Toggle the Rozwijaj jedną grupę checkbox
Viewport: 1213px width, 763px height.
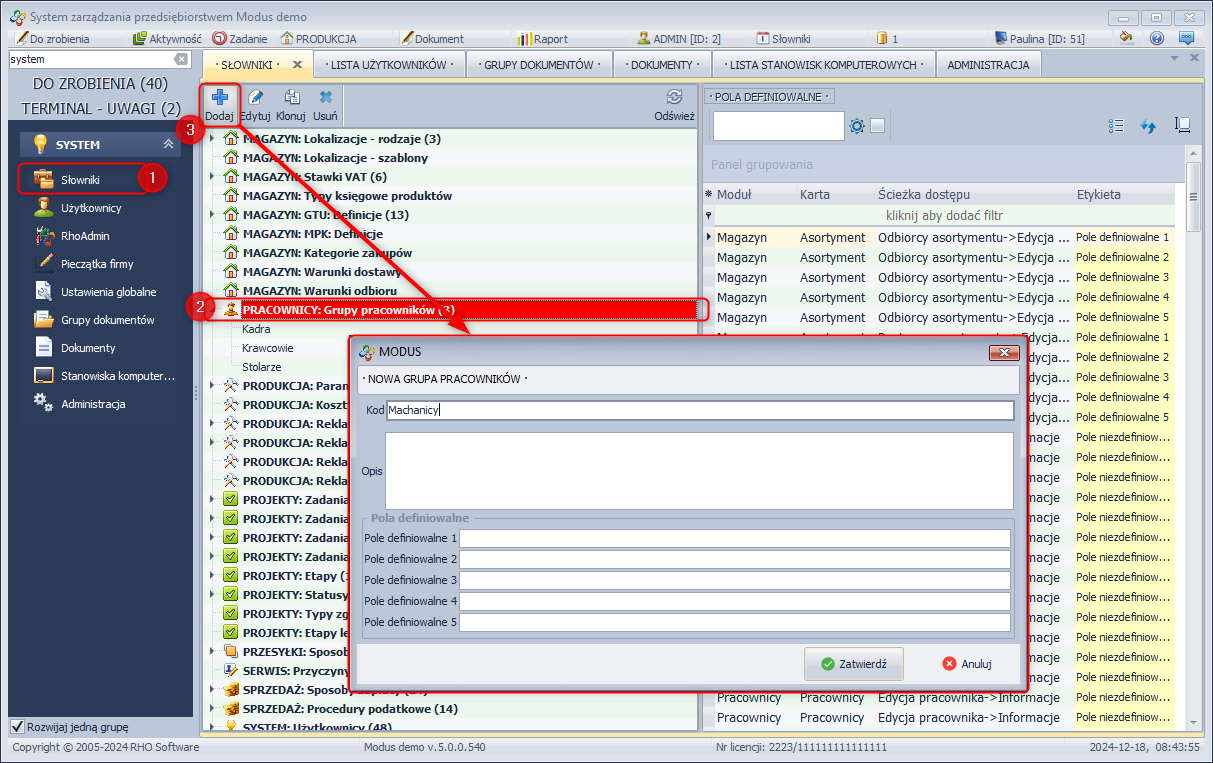[17, 727]
